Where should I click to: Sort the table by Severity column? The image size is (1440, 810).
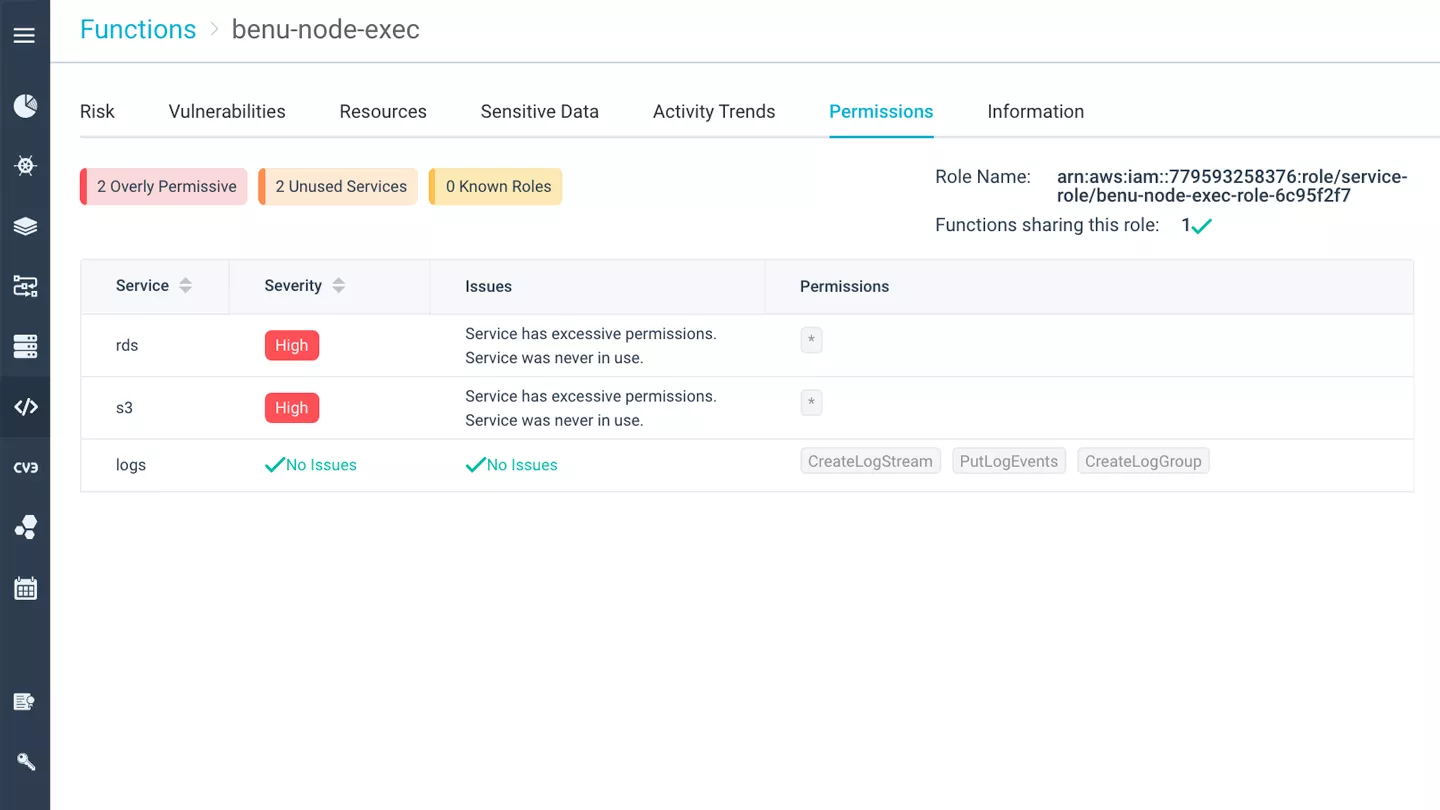[x=338, y=286]
